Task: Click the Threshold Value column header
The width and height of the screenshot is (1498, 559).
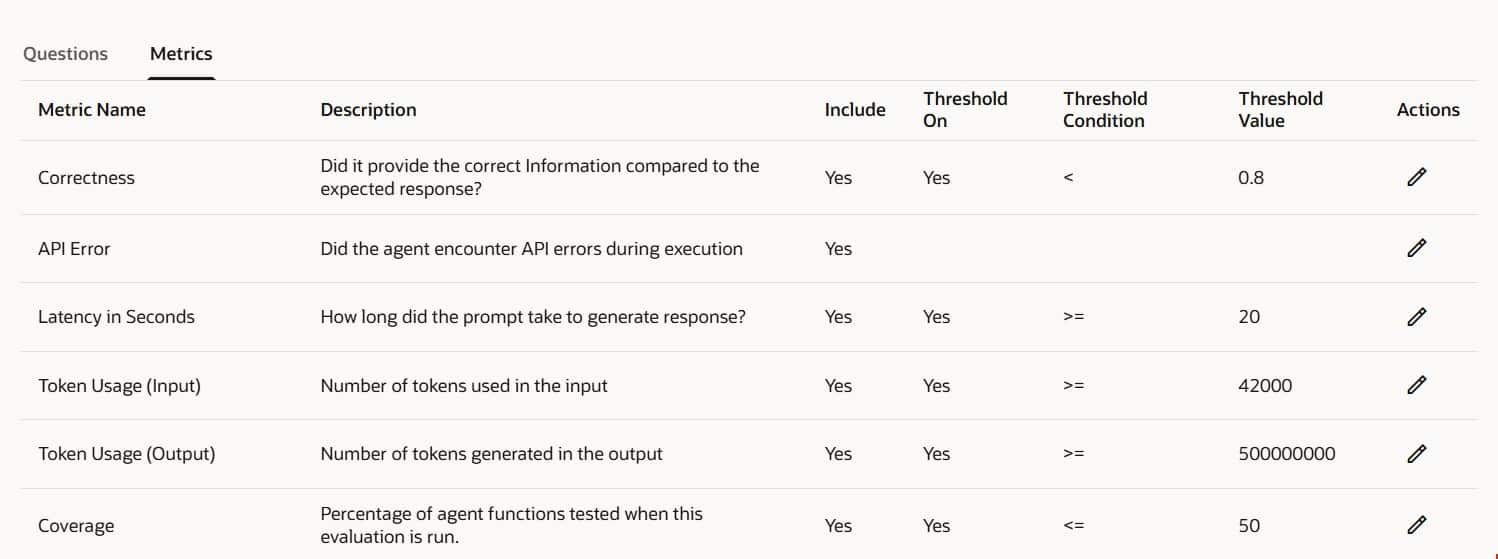Action: coord(1280,110)
